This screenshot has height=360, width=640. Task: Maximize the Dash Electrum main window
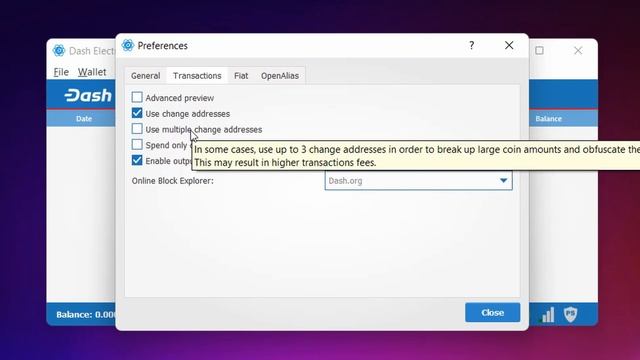[x=540, y=51]
